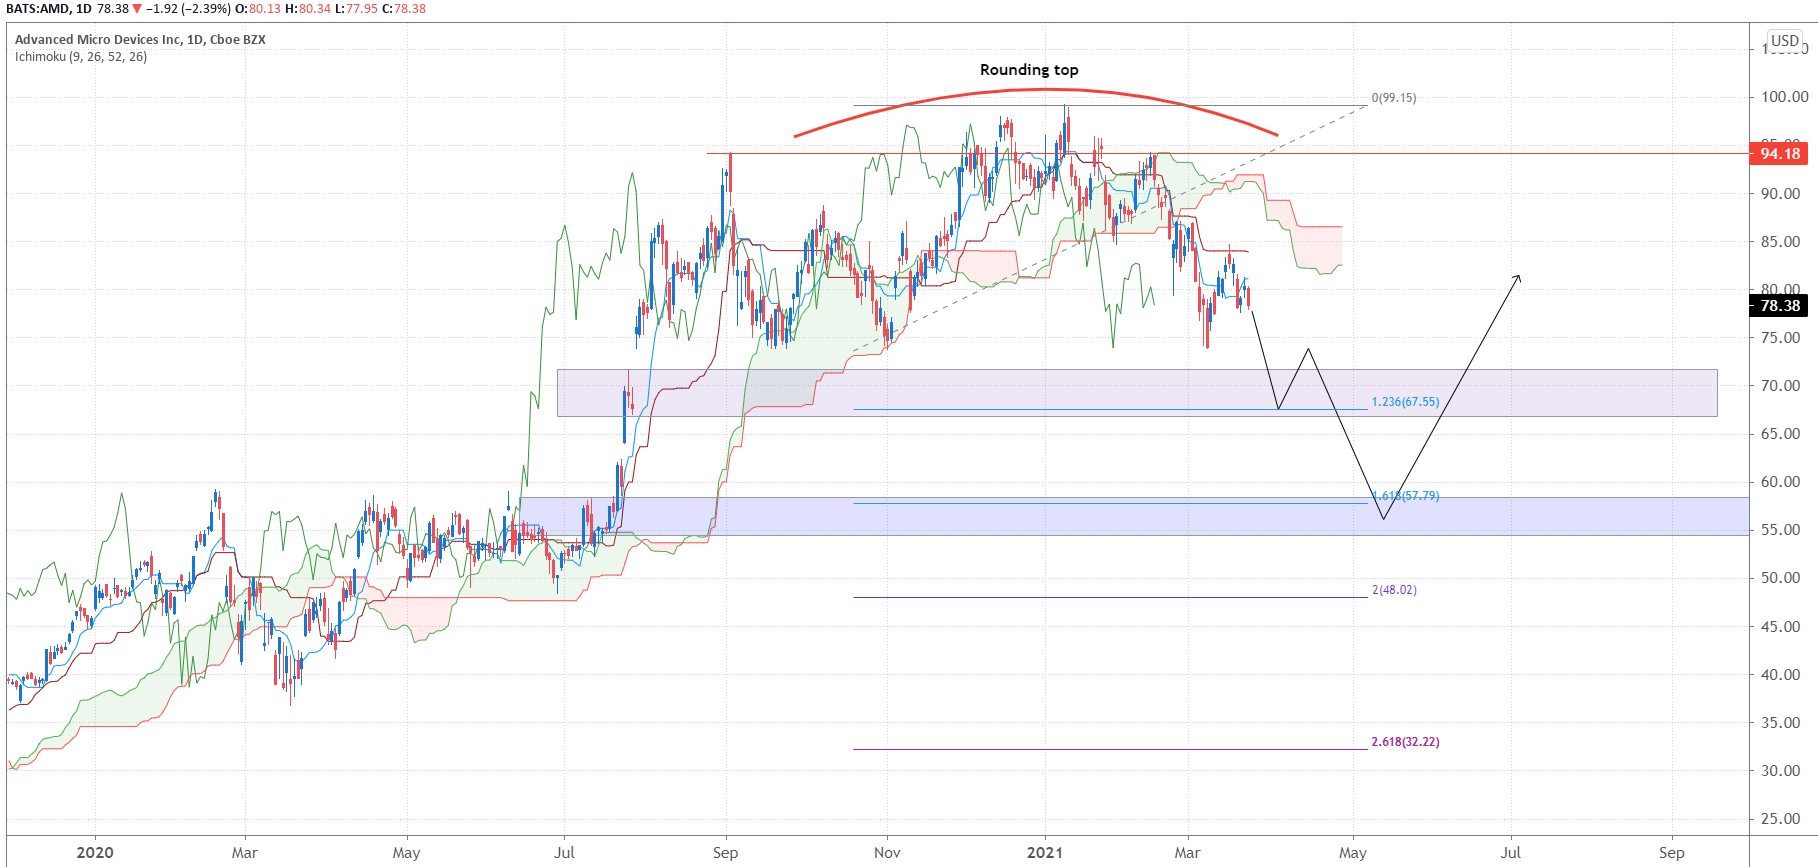Click the H:80.34 high value in header

click(307, 9)
